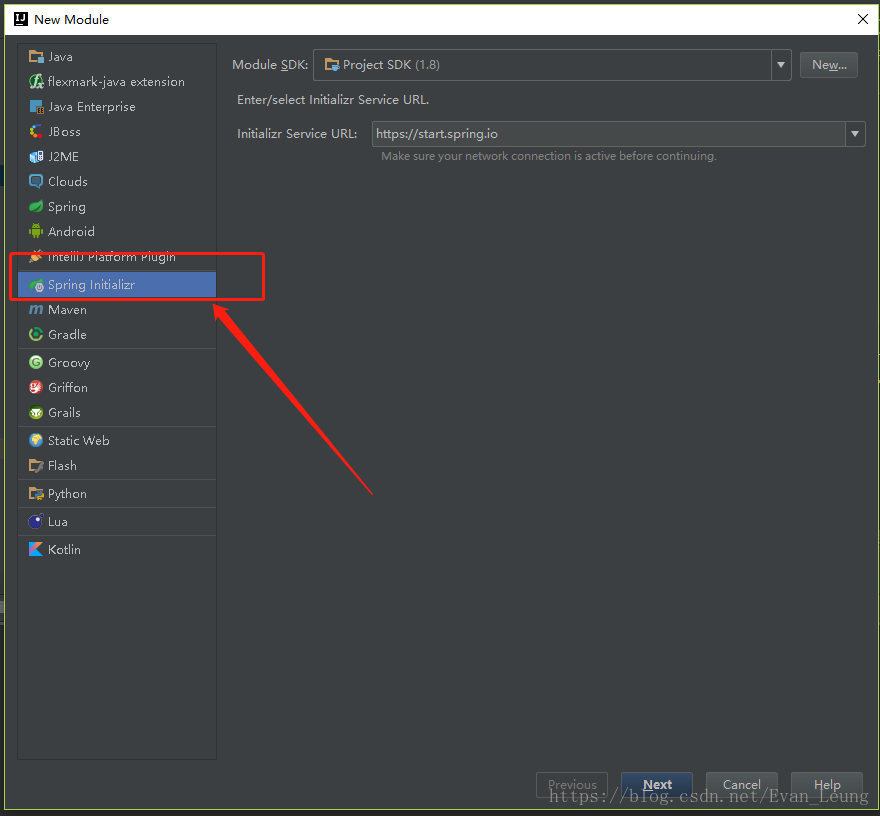Click the JBoss icon
The width and height of the screenshot is (880, 816).
(x=36, y=132)
